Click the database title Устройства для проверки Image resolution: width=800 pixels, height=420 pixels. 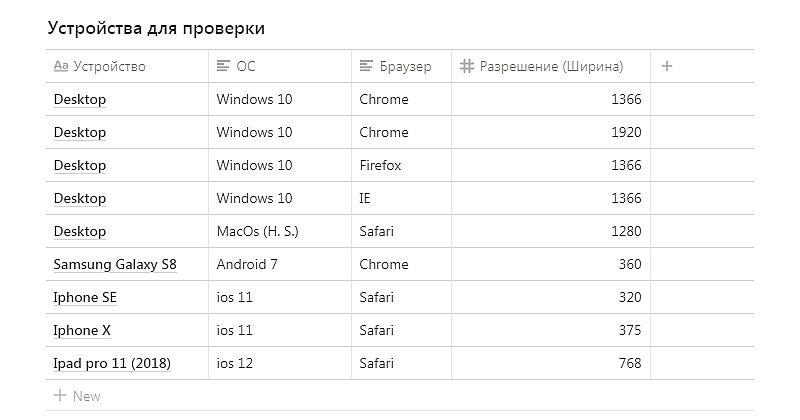point(156,28)
